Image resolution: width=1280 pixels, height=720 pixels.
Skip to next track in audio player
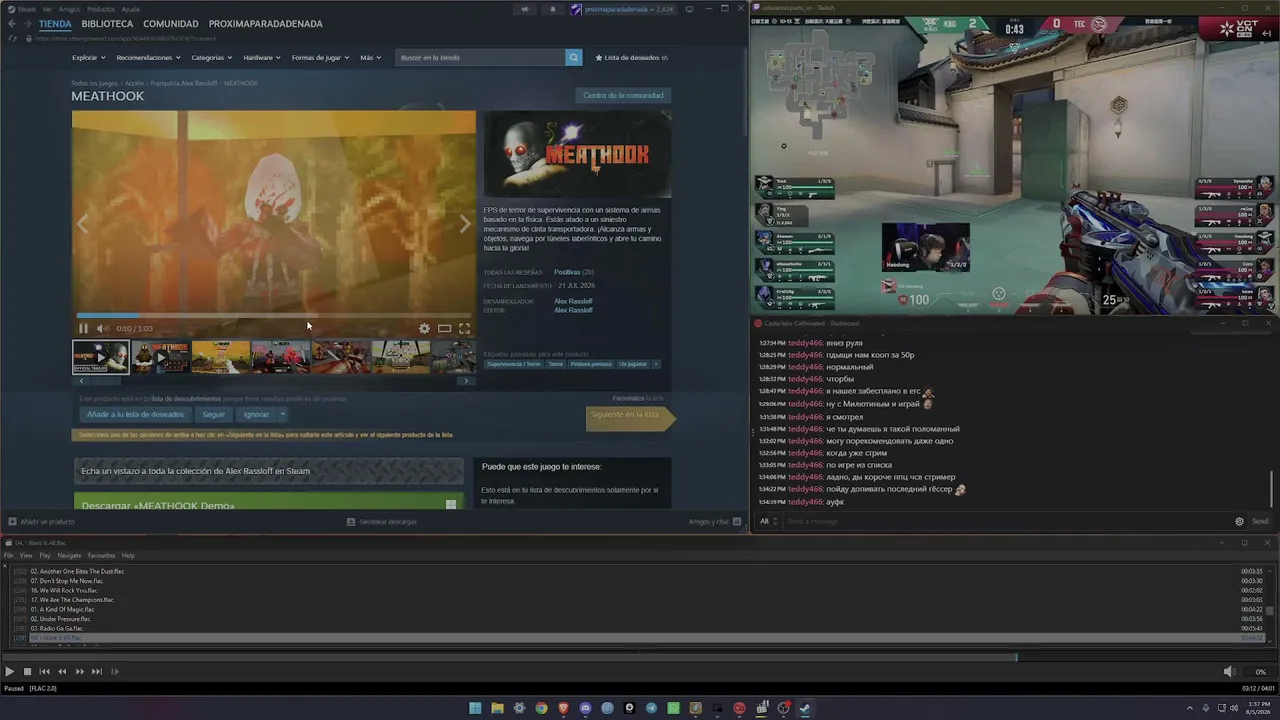coord(97,672)
